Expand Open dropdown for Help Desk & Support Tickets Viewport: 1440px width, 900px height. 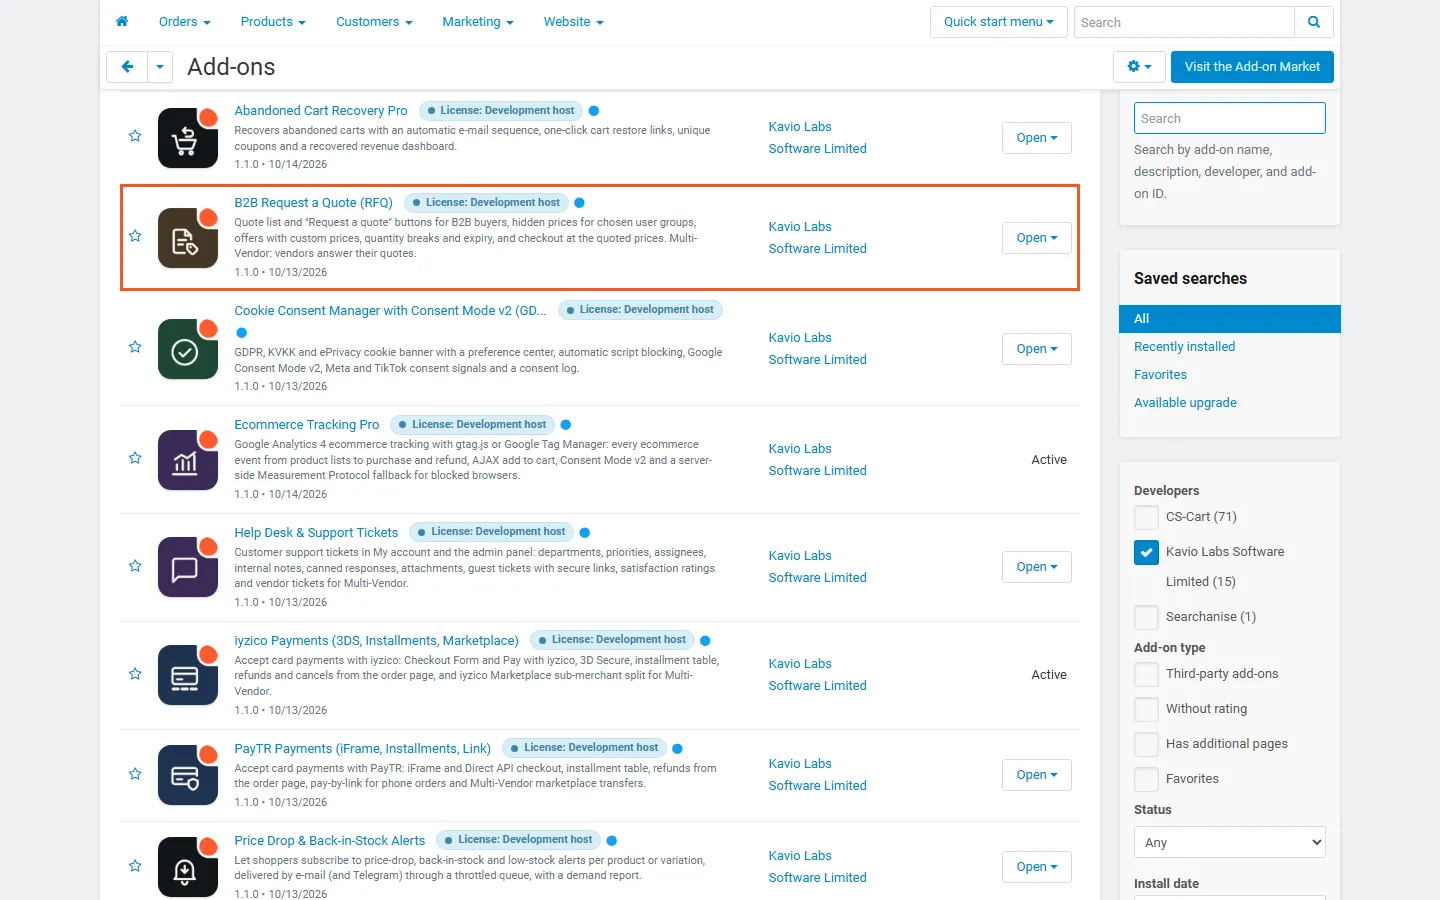coord(1037,567)
